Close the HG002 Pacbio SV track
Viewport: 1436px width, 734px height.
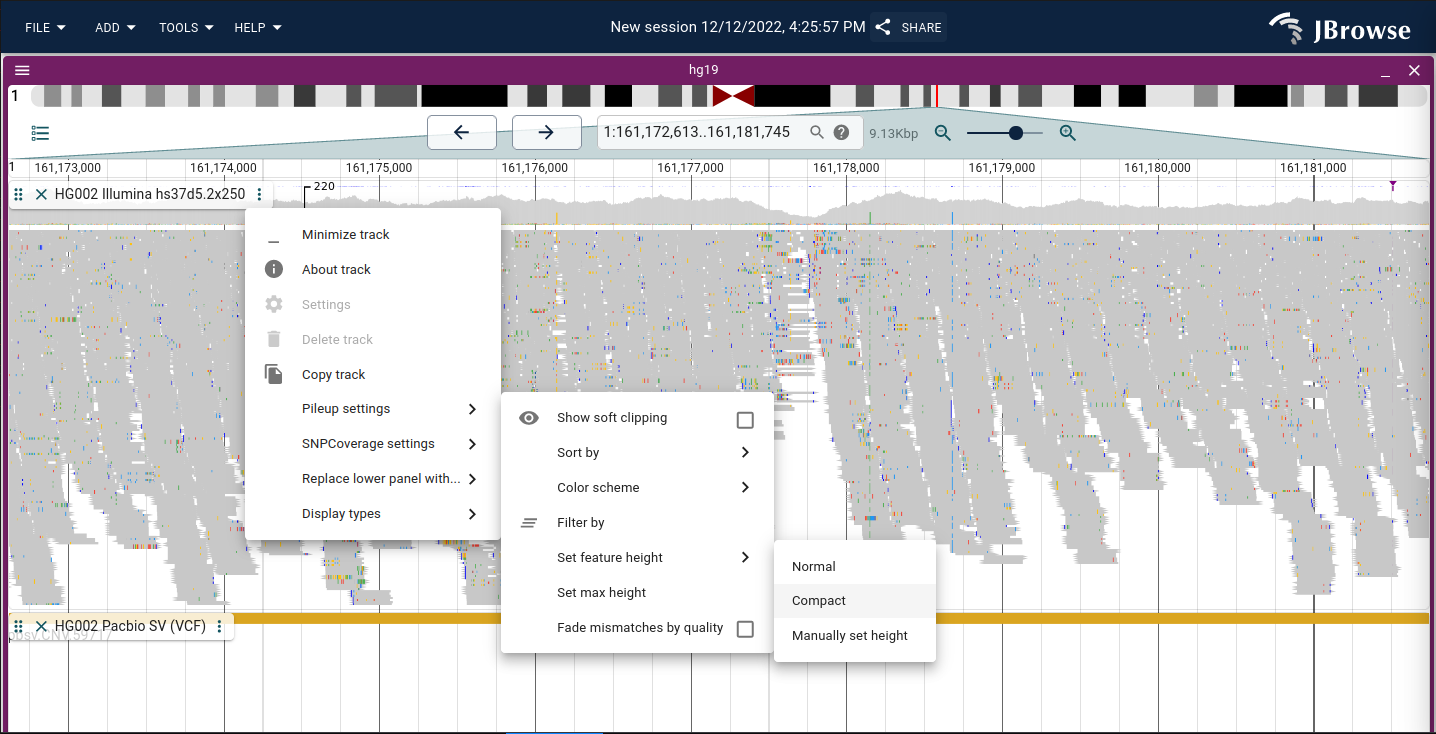(41, 627)
